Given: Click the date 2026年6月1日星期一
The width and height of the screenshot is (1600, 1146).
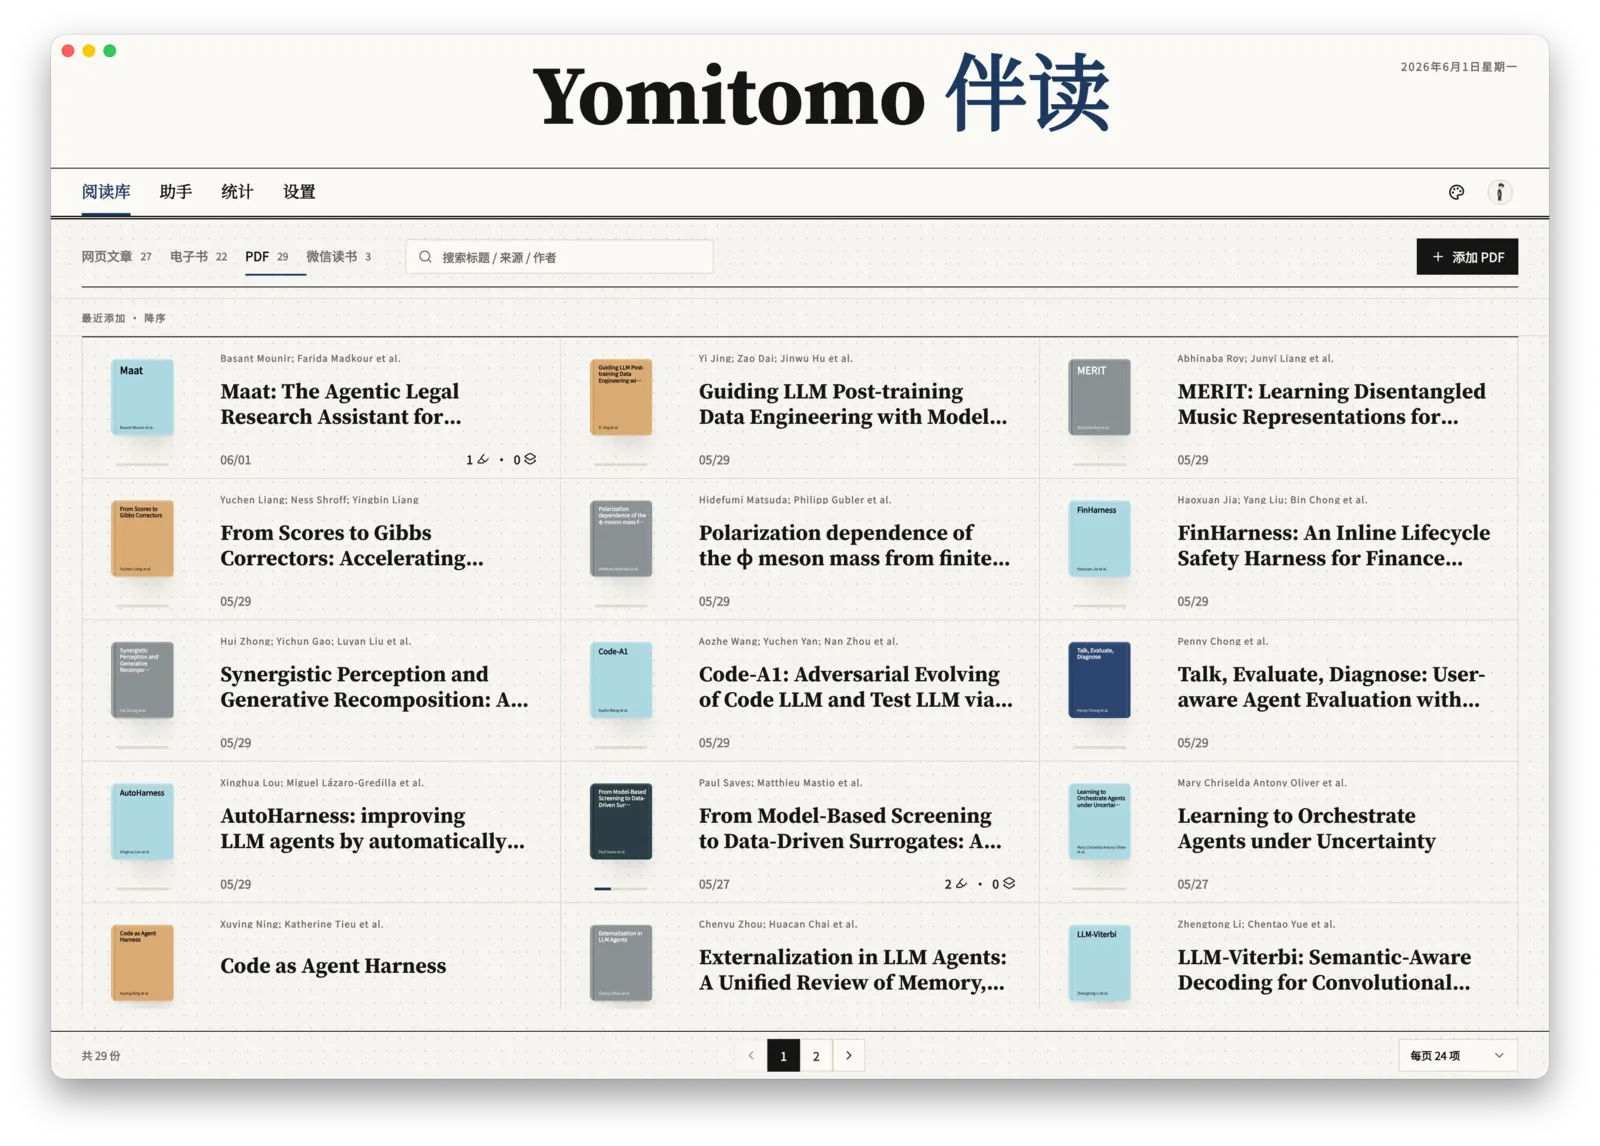Looking at the screenshot, I should coord(1458,67).
